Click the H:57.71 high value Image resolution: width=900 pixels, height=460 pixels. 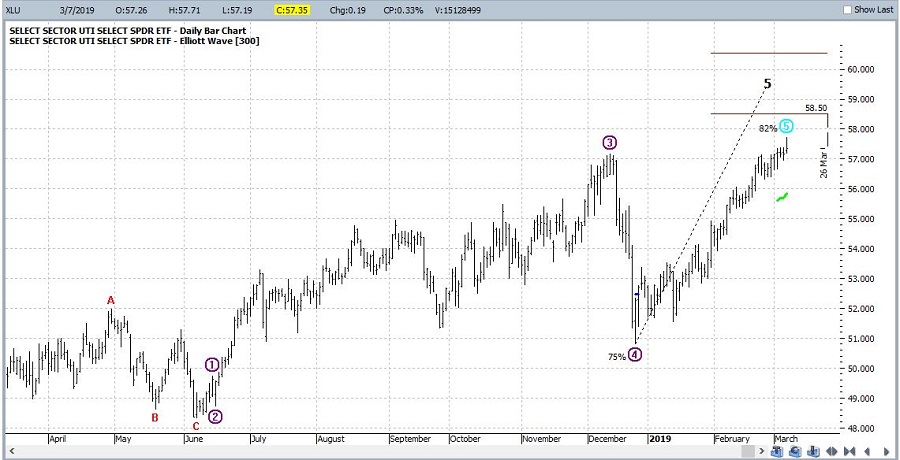(x=184, y=10)
